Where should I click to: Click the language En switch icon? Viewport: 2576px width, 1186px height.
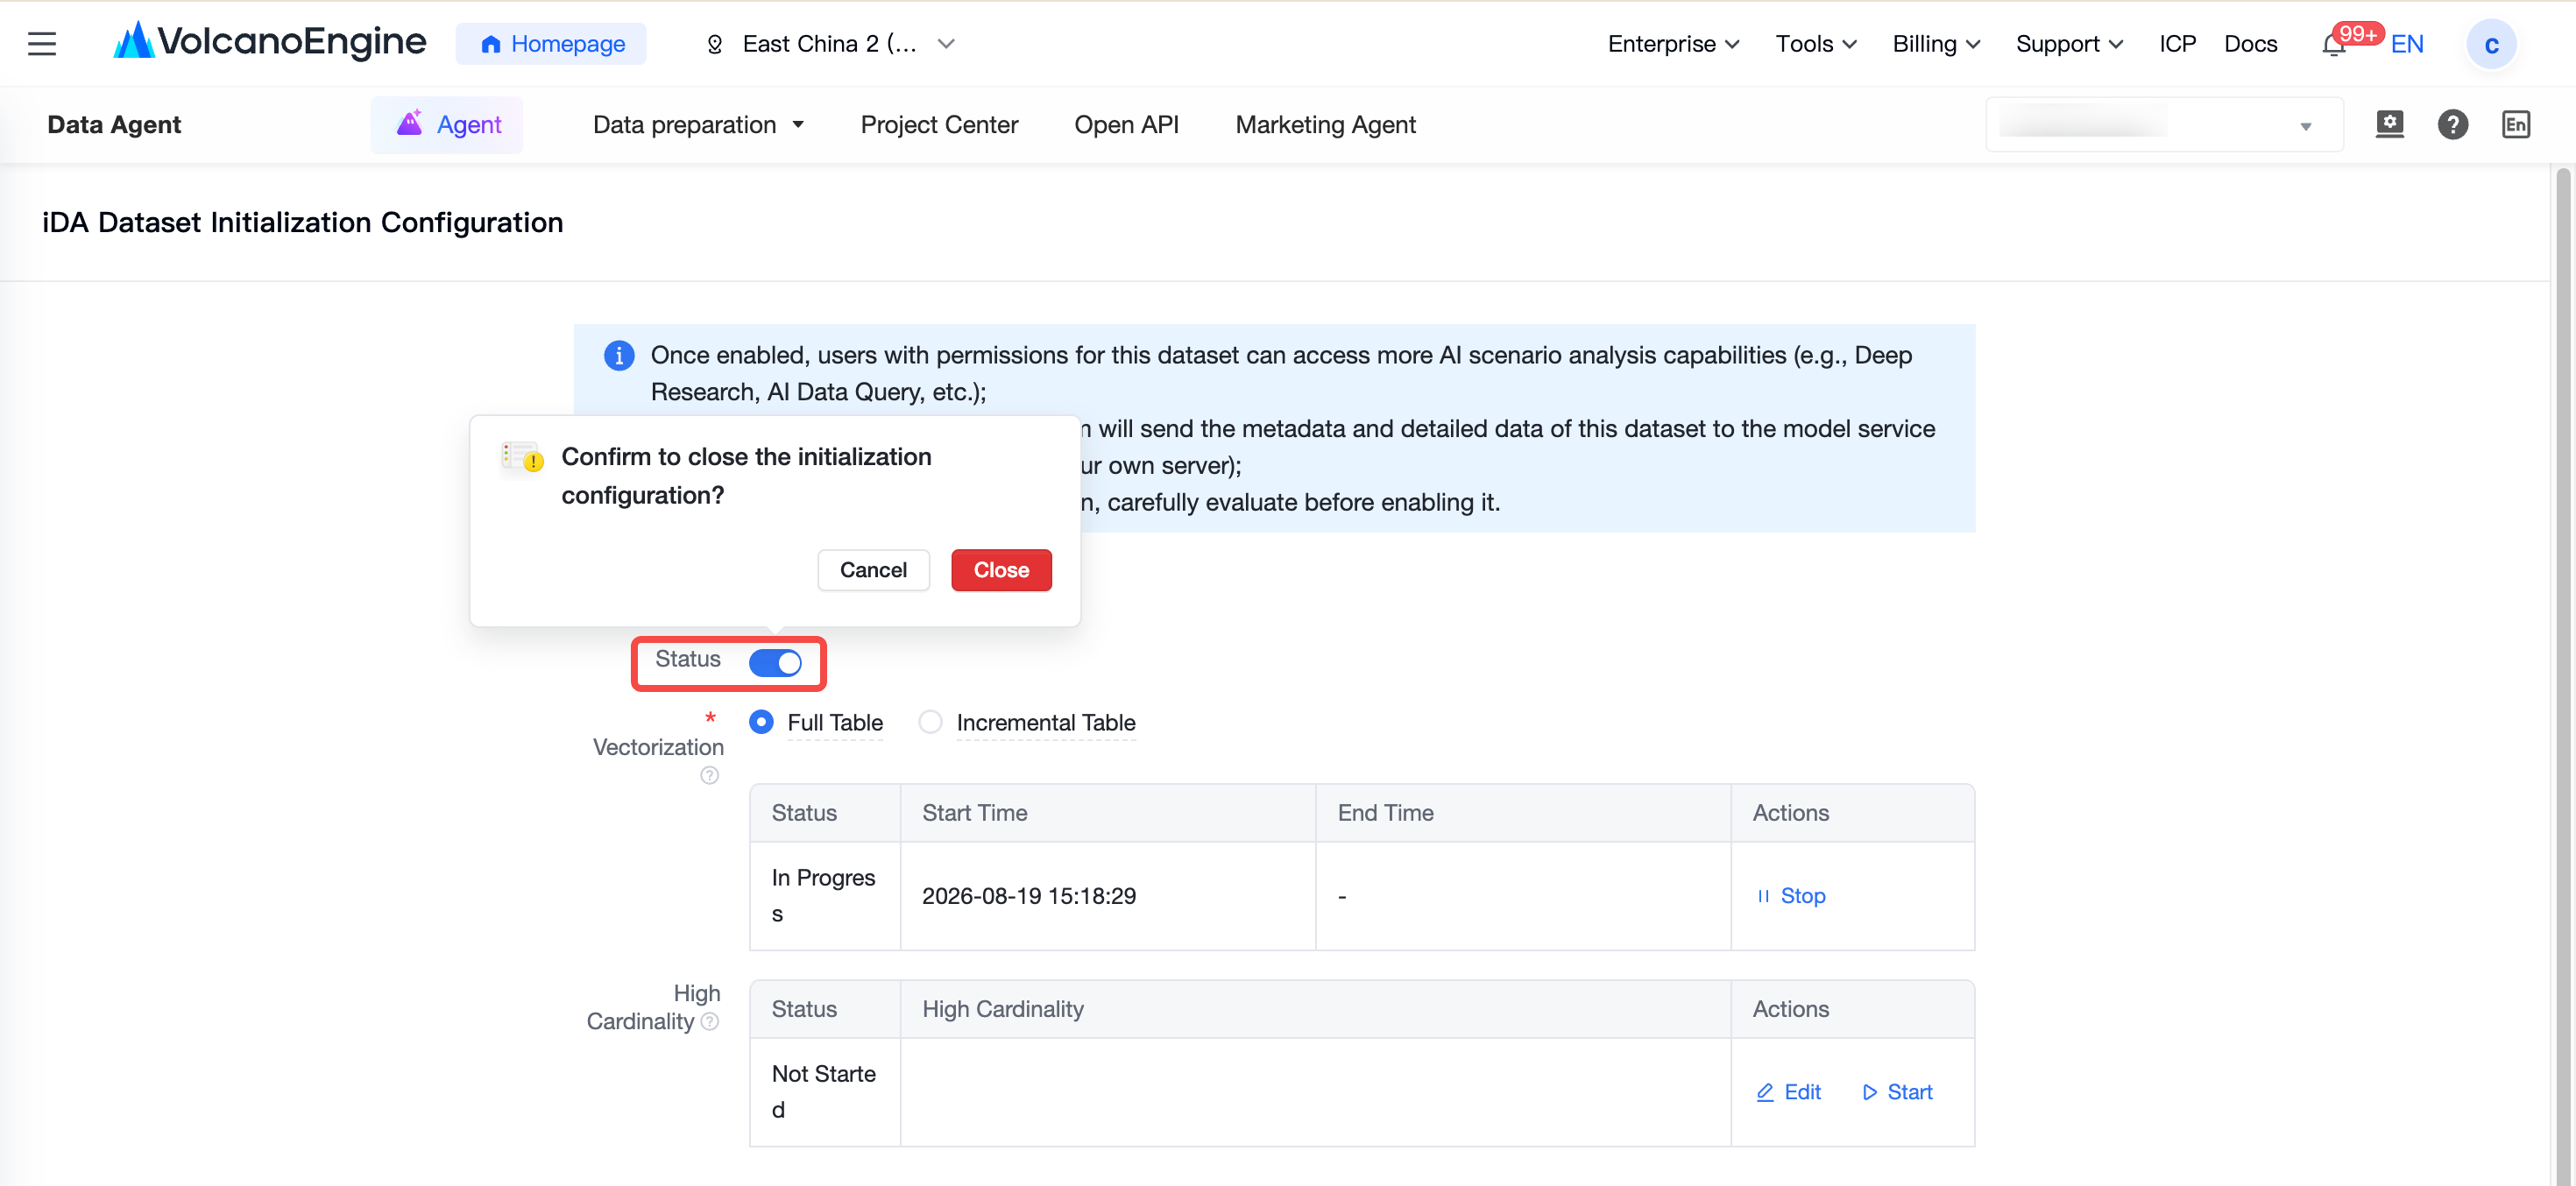pyautogui.click(x=2515, y=125)
